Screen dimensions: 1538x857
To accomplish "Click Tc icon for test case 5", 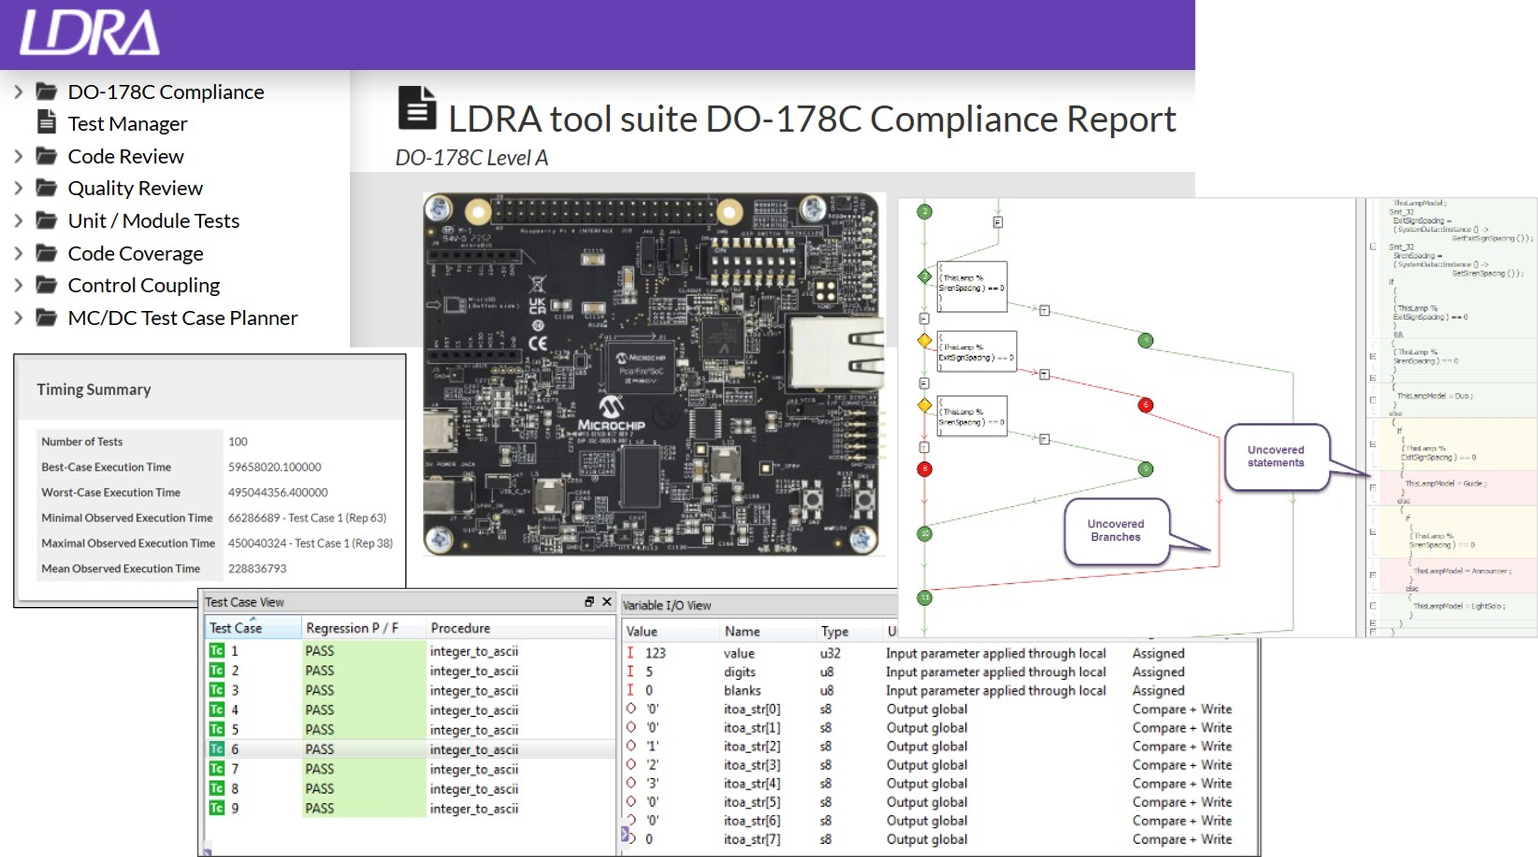I will [216, 729].
